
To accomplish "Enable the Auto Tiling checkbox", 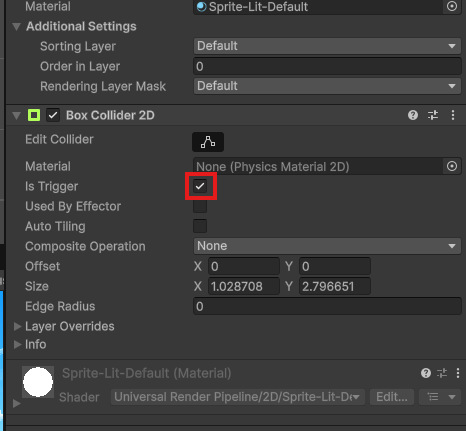I will point(200,226).
